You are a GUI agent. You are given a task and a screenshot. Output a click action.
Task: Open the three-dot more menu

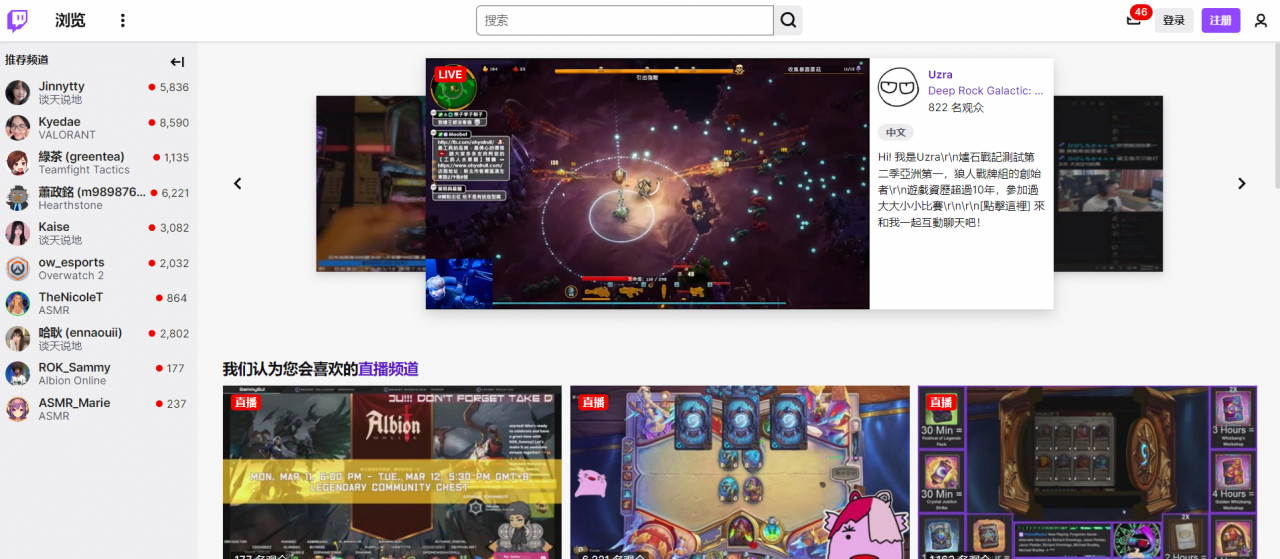pyautogui.click(x=122, y=20)
